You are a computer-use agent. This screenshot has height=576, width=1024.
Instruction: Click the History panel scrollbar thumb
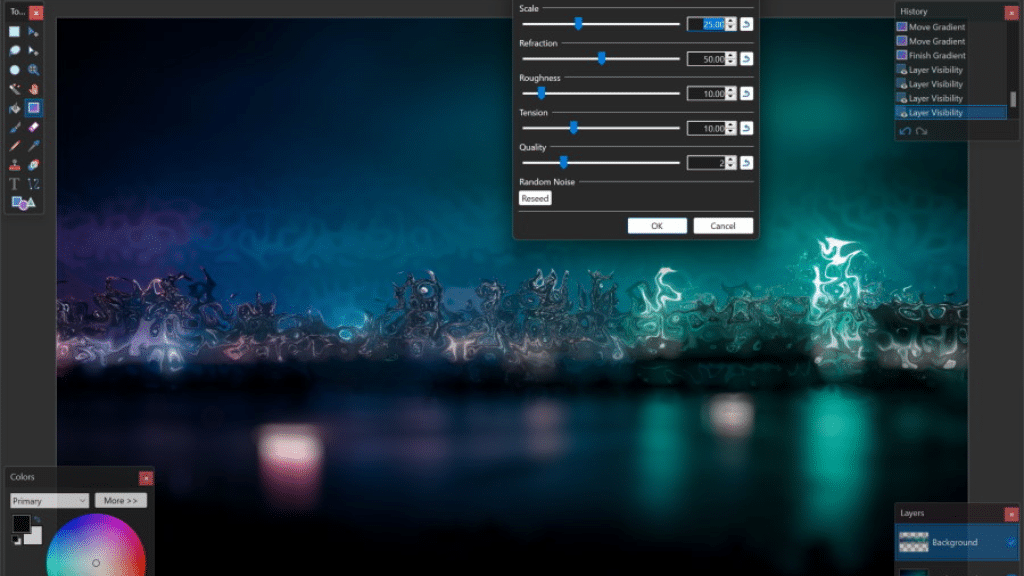(x=1013, y=99)
